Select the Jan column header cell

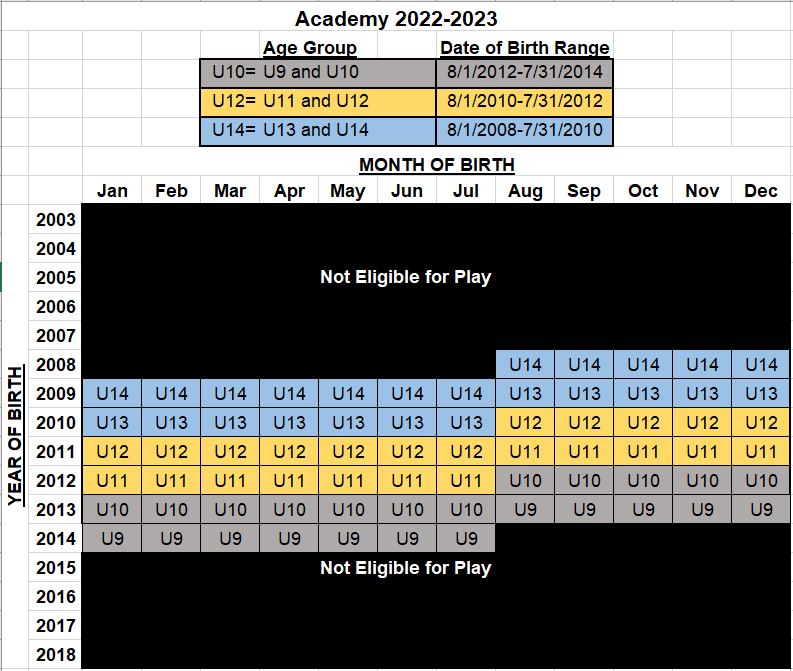pos(112,191)
